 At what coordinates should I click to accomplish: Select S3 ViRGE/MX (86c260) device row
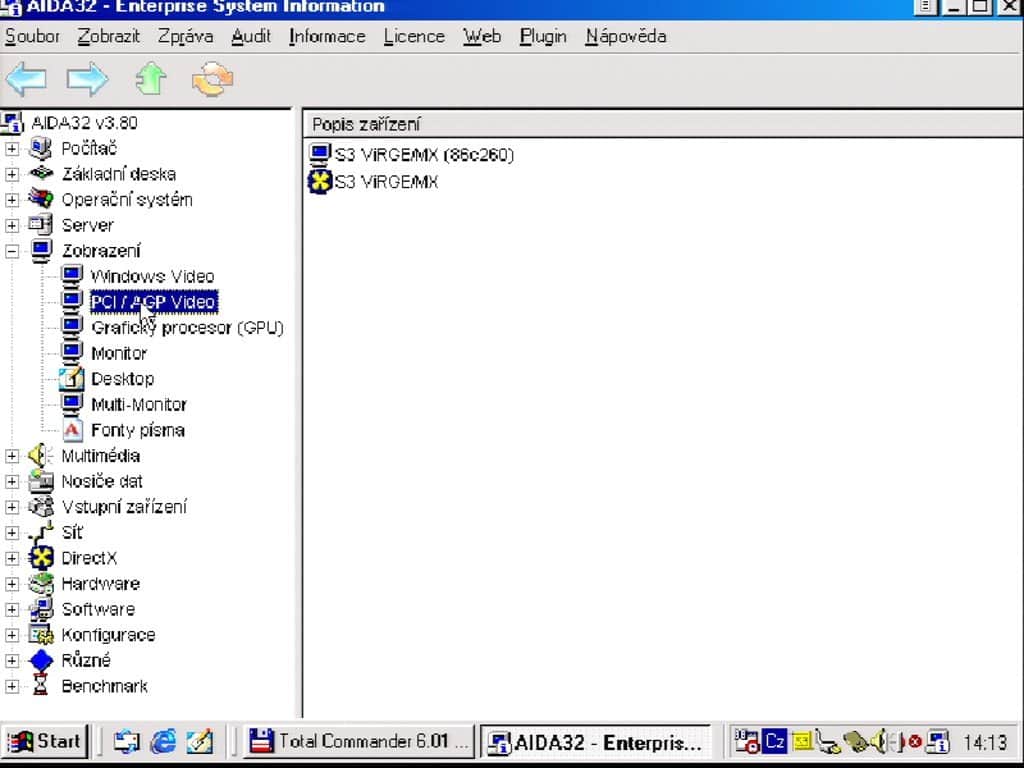point(411,155)
